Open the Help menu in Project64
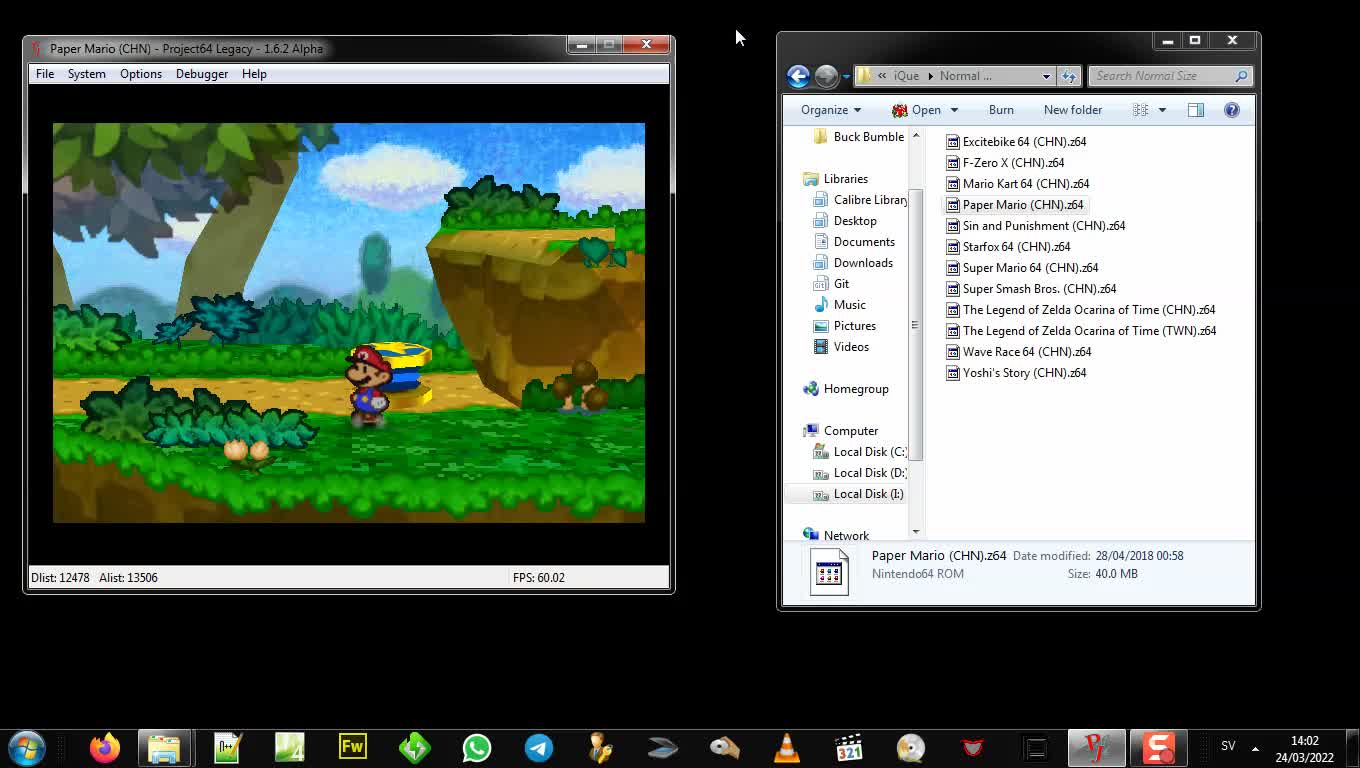The width and height of the screenshot is (1360, 768). coord(254,74)
